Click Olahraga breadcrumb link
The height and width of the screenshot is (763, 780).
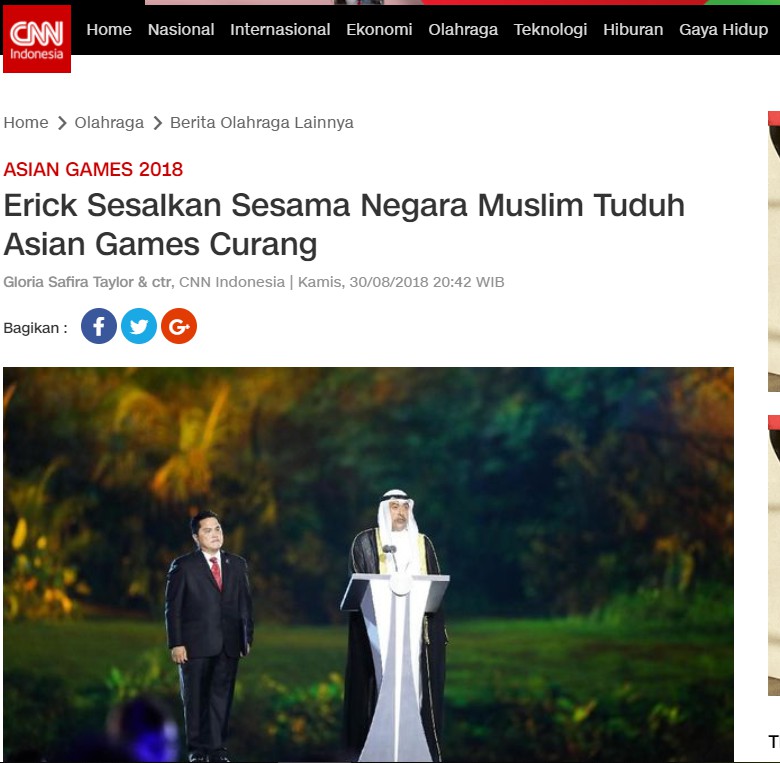coord(109,122)
